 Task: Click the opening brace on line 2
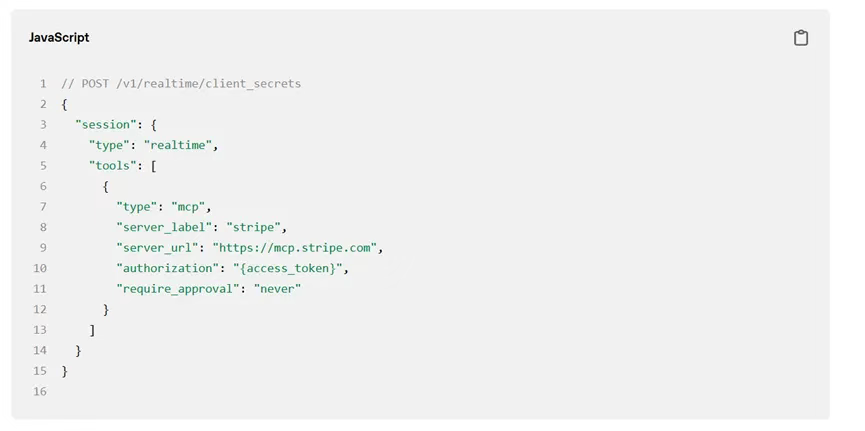[x=65, y=104]
